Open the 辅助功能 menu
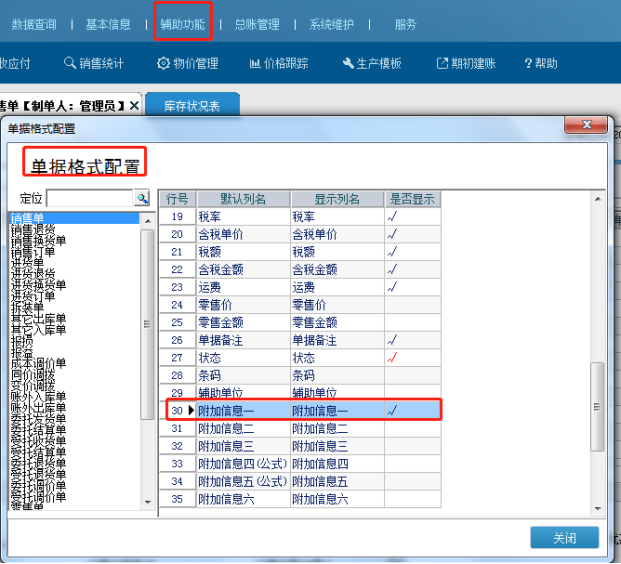Screen dimensions: 621x564 pyautogui.click(x=183, y=25)
